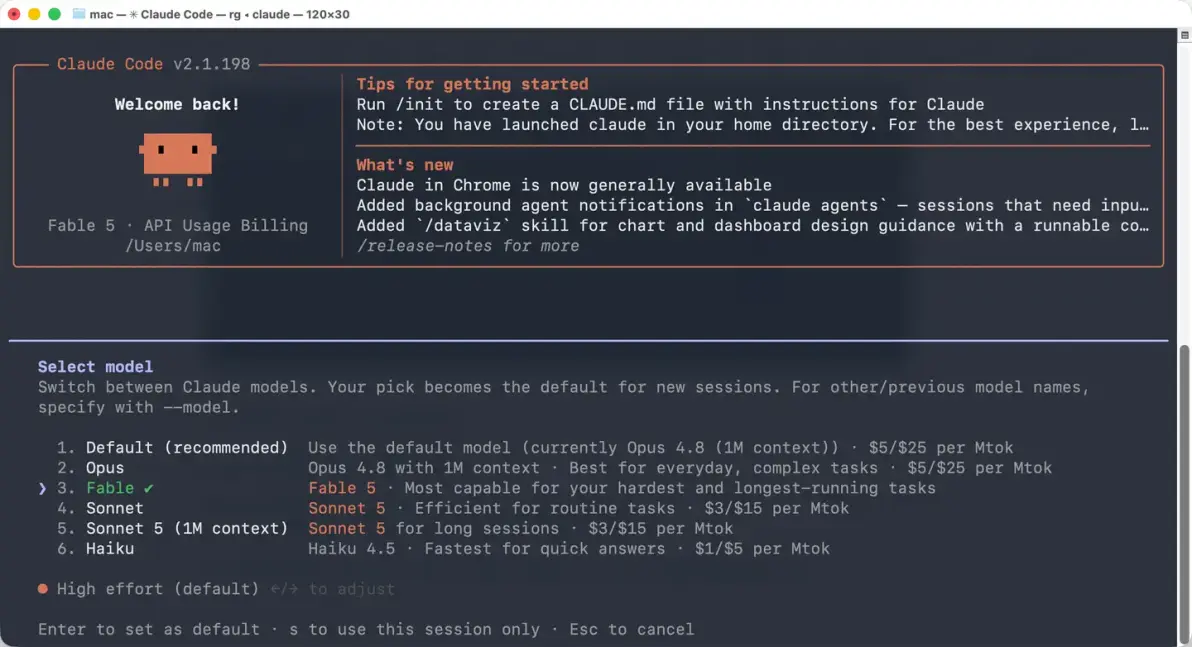Click the selection arrow before option 3
This screenshot has width=1192, height=647.
point(43,488)
